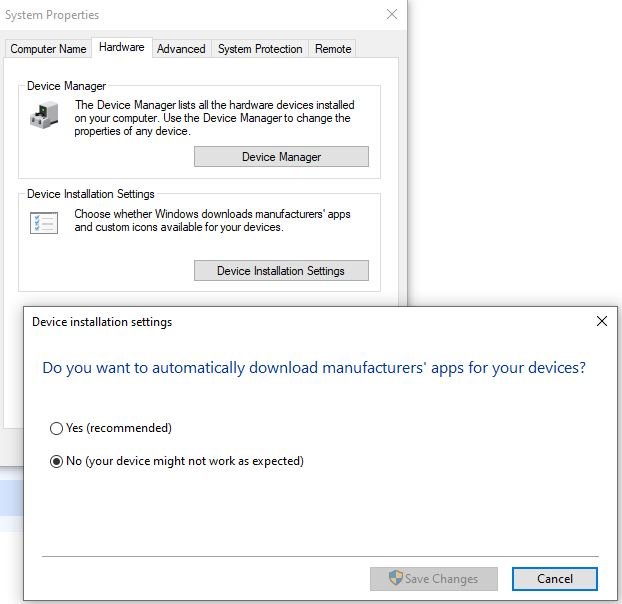Select the Yes (recommended) radio button
The image size is (622, 604).
57,428
